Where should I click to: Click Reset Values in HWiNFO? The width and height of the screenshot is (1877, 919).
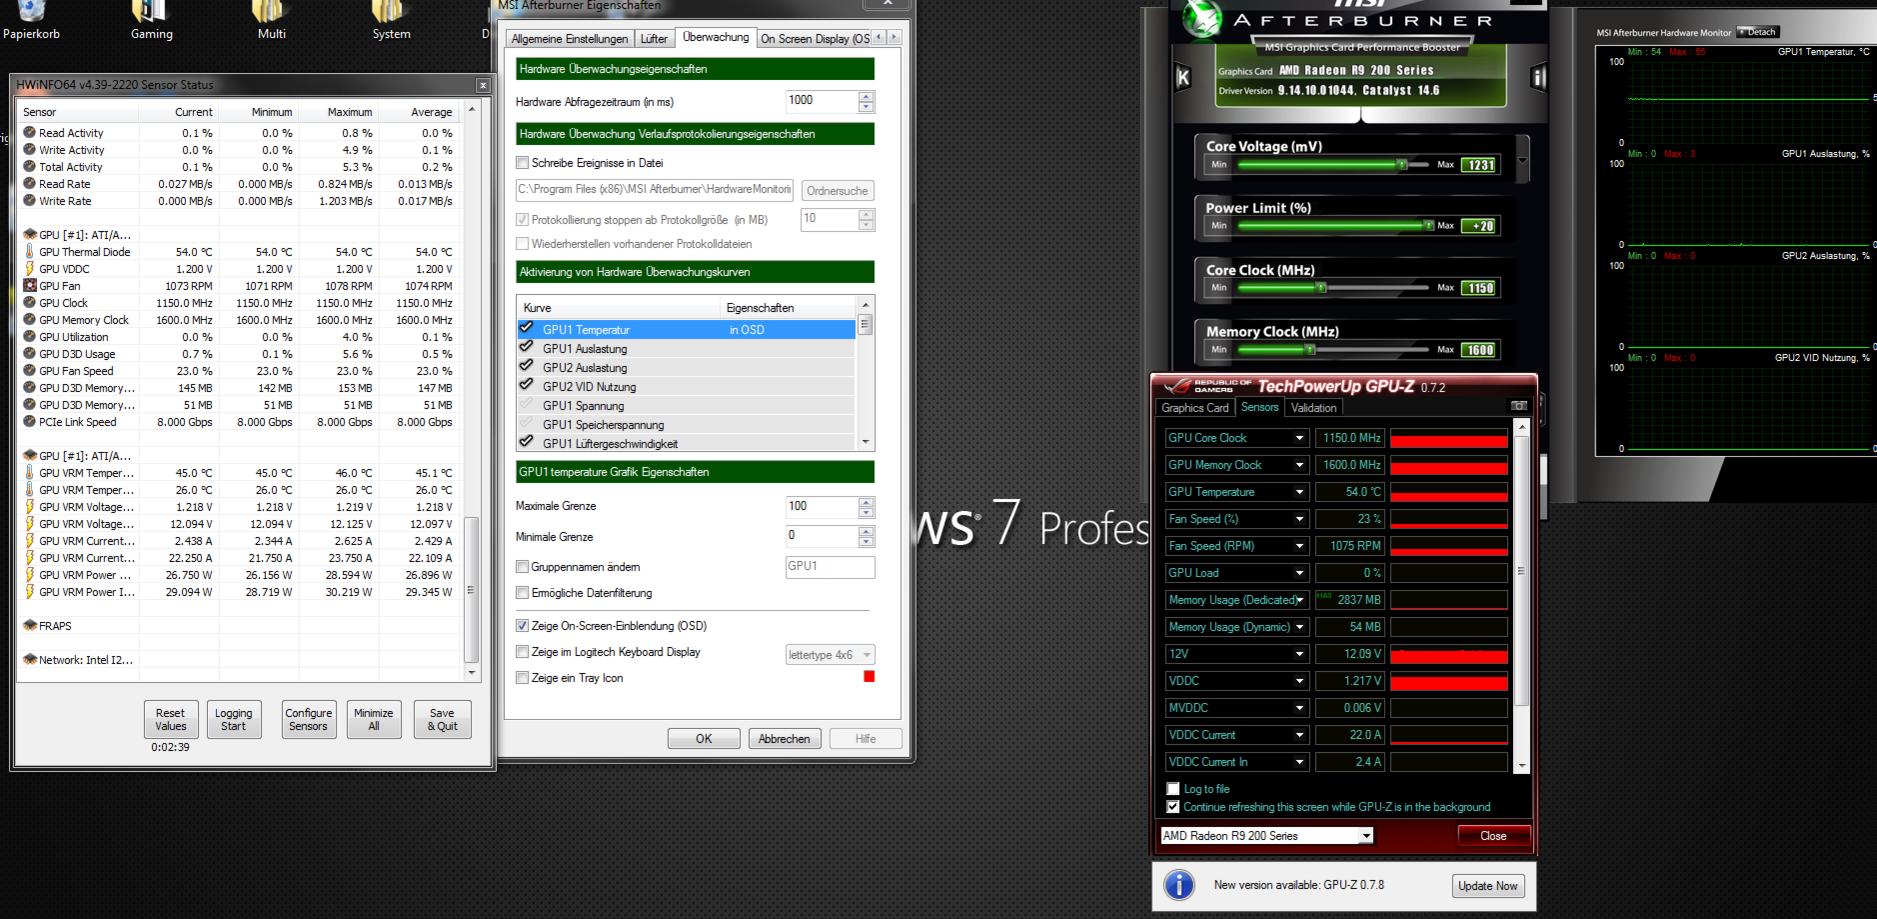tap(170, 720)
